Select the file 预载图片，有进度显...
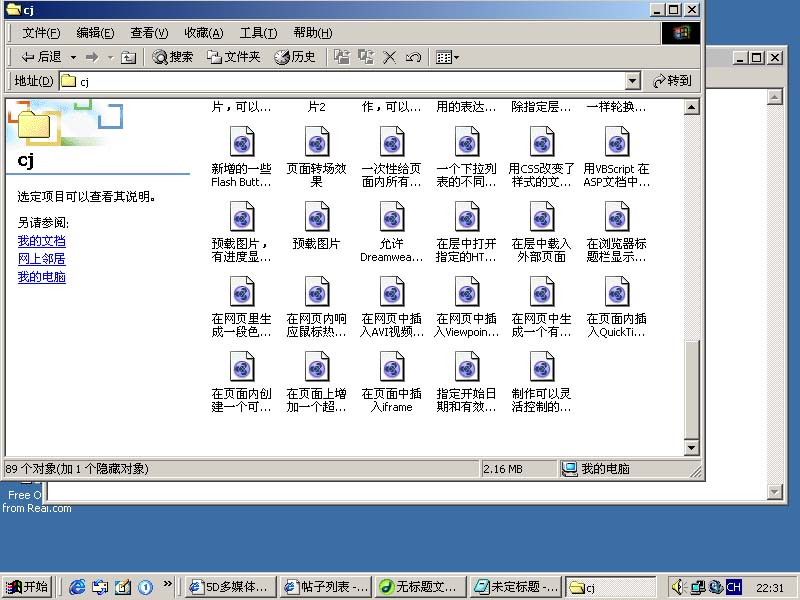800x600 pixels. [x=242, y=232]
